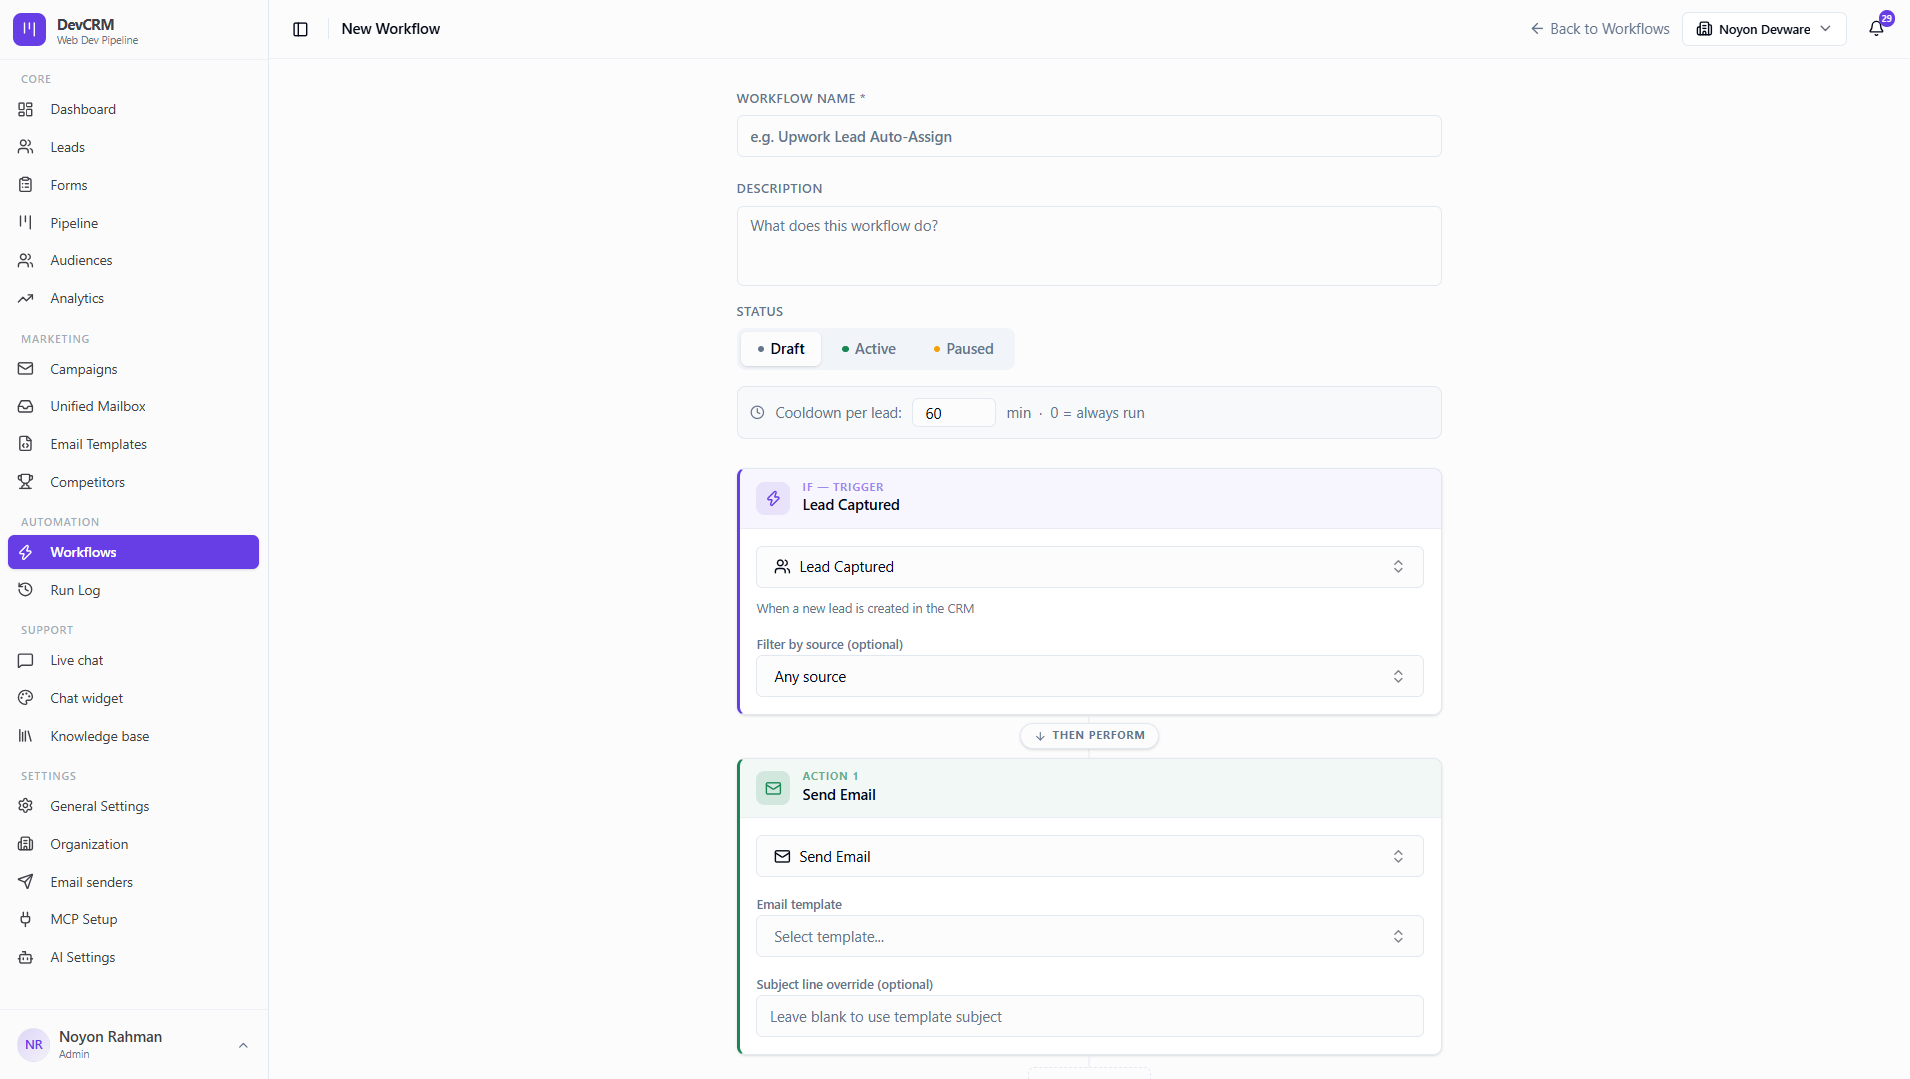Viewport: 1910px width, 1079px height.
Task: Open the Lead Captured trigger dropdown
Action: (1089, 567)
